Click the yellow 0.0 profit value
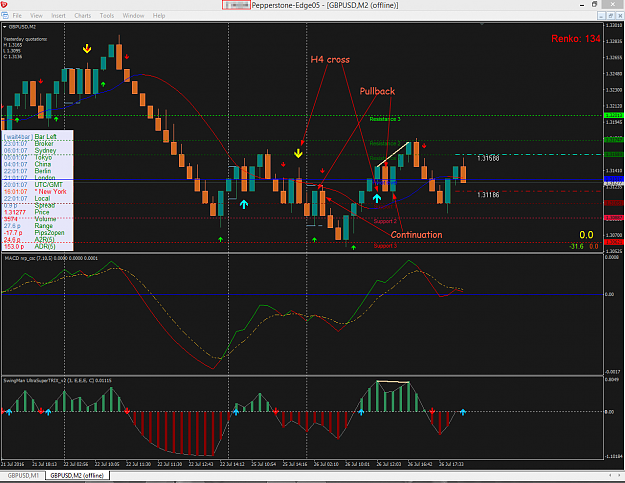Screen dimensions: 625x483 [586, 235]
